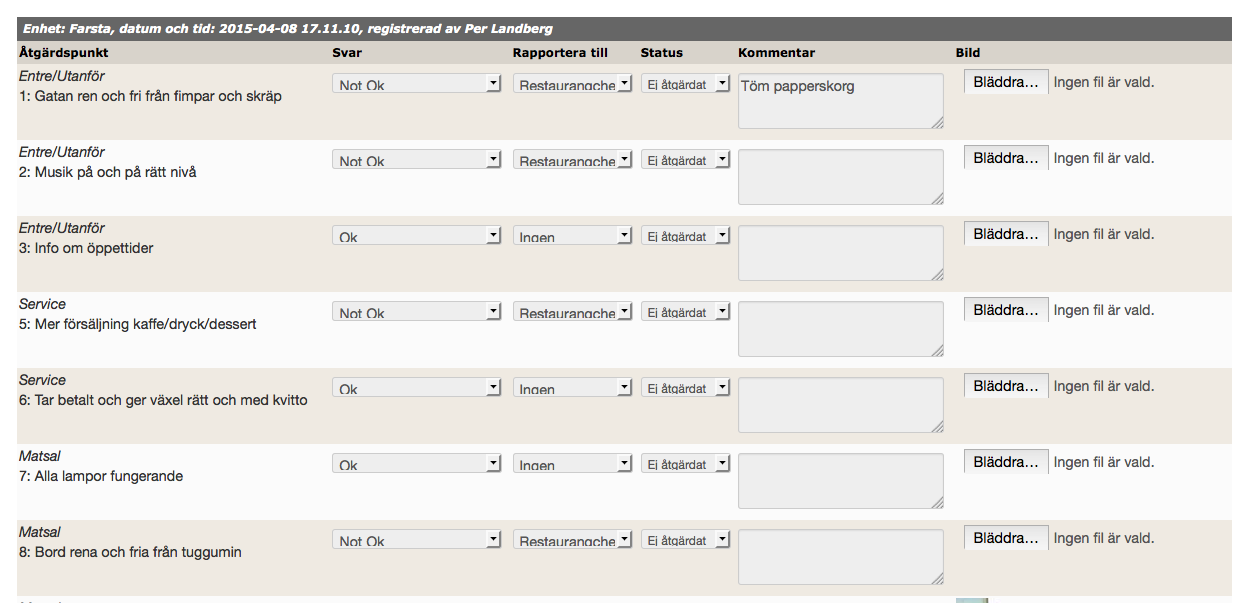Select Status dropdown for Alla lampor fungerande

(x=685, y=464)
